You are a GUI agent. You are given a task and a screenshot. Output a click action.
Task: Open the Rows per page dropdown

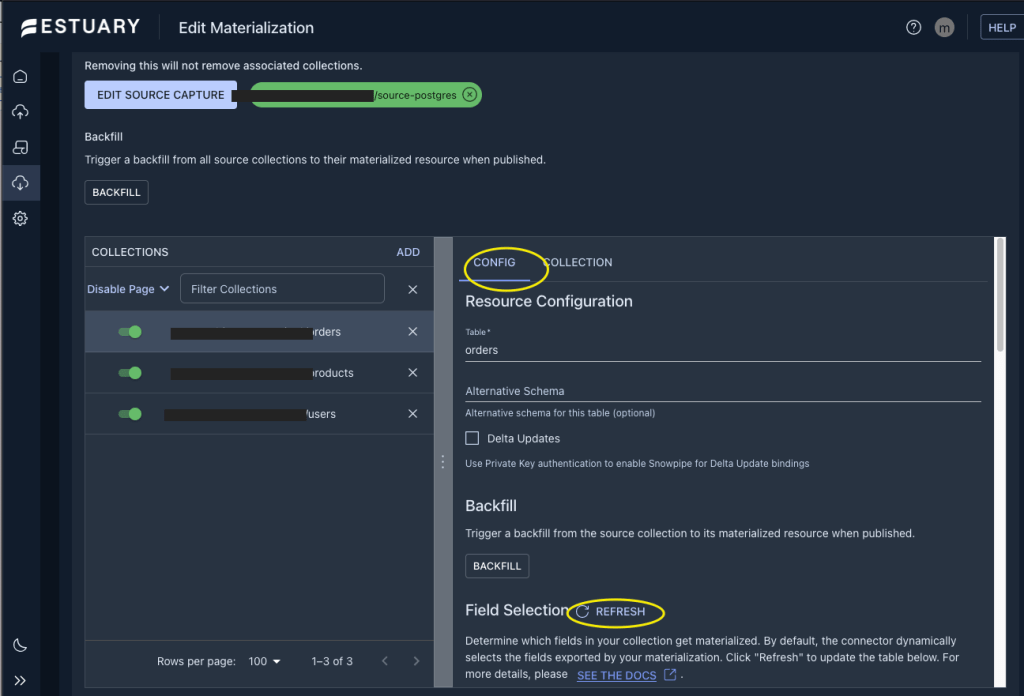pos(265,661)
